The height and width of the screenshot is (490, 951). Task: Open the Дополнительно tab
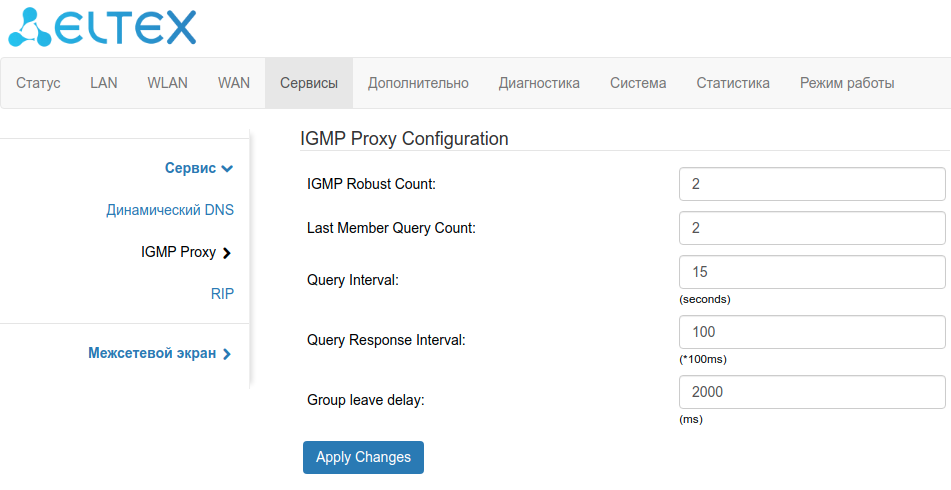point(418,83)
